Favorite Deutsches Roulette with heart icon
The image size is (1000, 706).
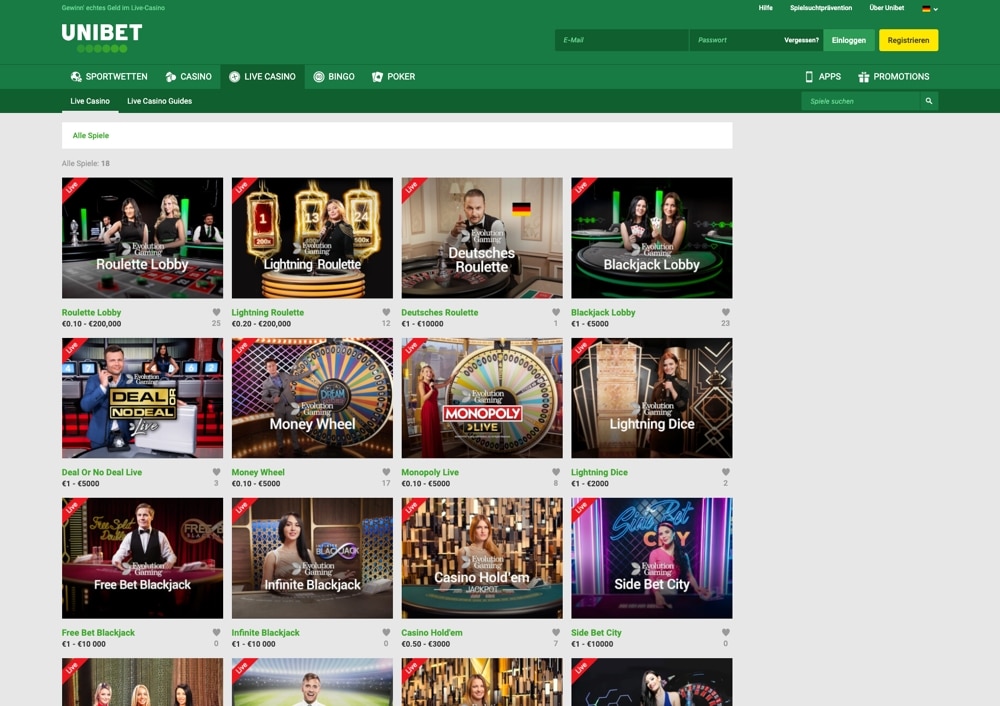click(x=555, y=312)
